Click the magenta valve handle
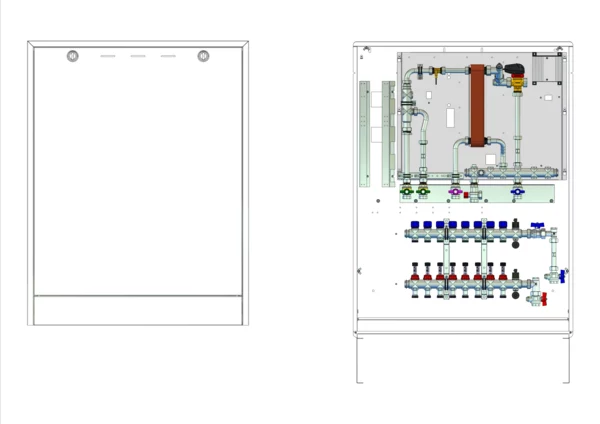 tap(456, 190)
